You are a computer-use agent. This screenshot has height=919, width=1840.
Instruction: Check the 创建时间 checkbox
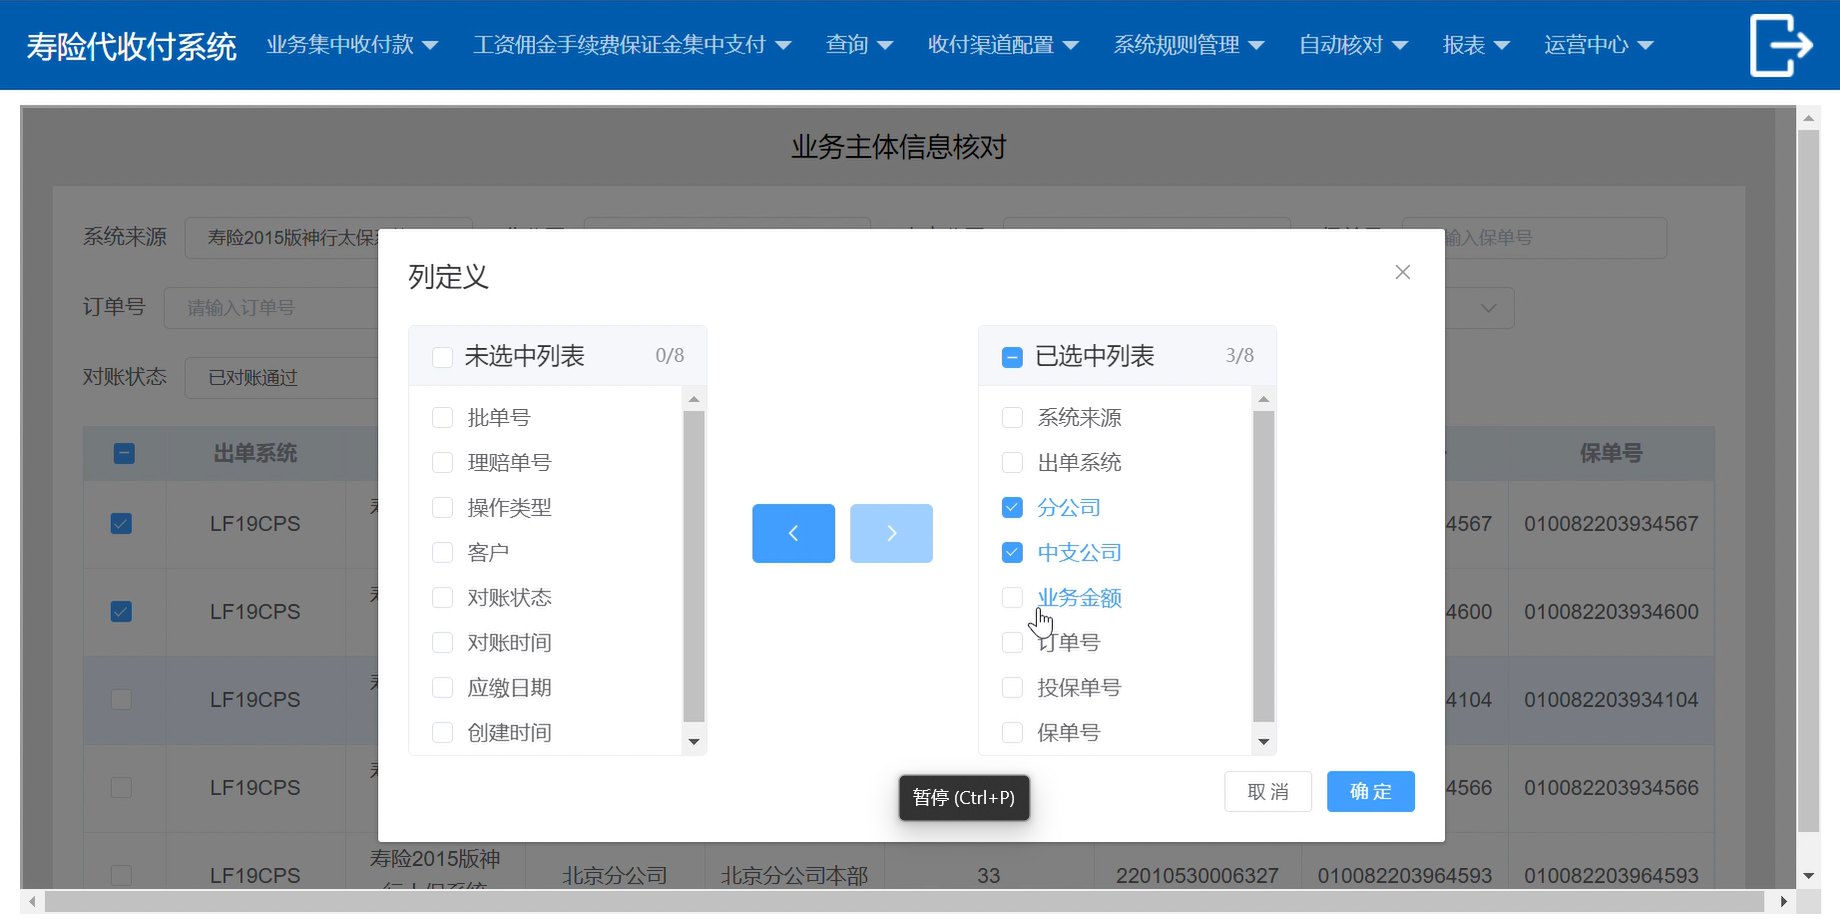click(x=442, y=733)
